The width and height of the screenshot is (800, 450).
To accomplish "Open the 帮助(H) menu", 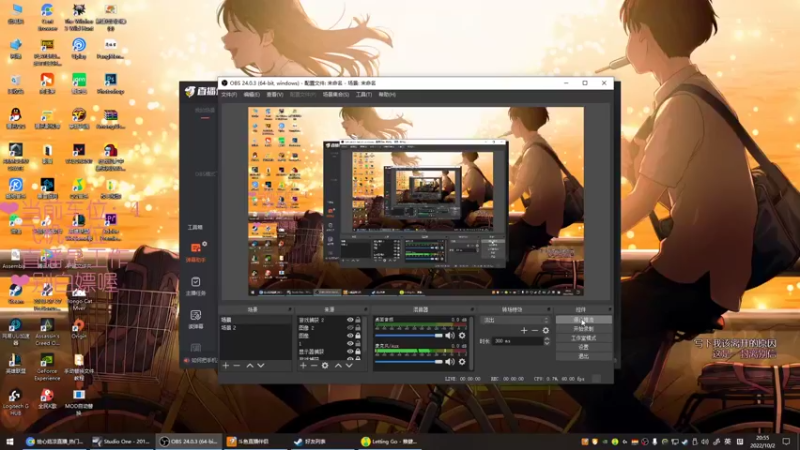I will [x=387, y=94].
